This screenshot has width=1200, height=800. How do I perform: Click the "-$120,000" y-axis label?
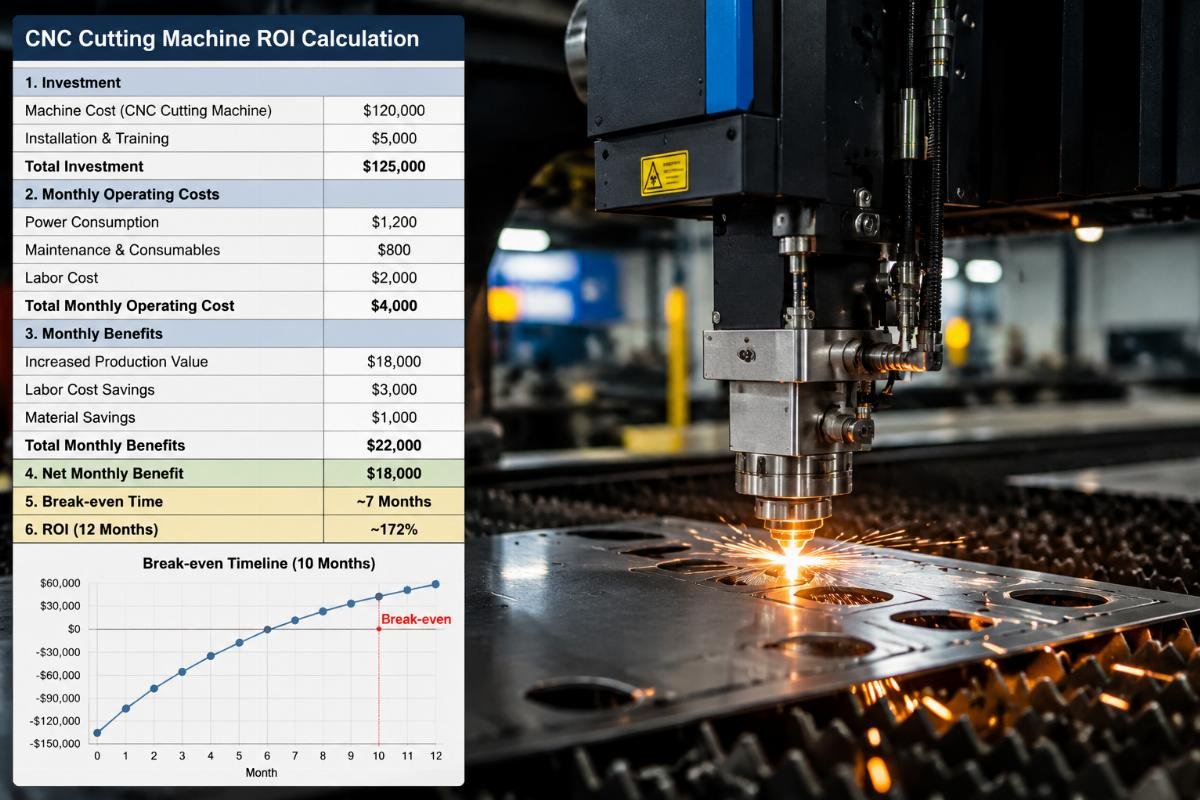coord(56,721)
